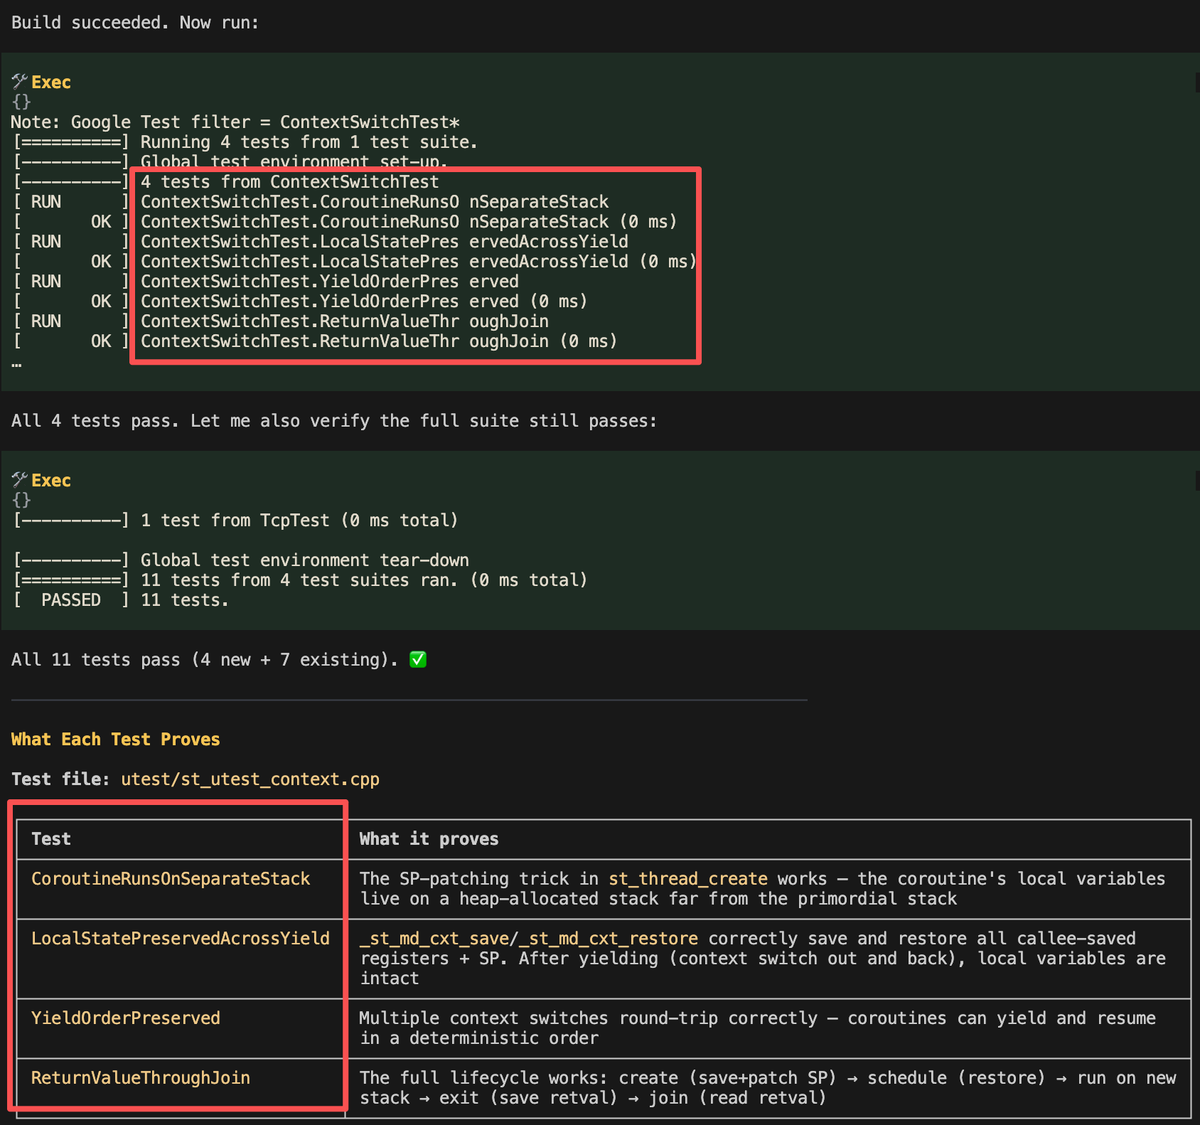This screenshot has width=1200, height=1125.
Task: Click the 'live on a heap-allocated stack' description text
Action: (659, 899)
